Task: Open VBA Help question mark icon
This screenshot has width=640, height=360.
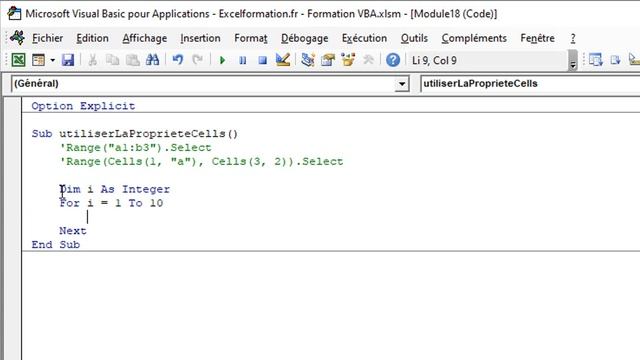Action: coord(393,60)
